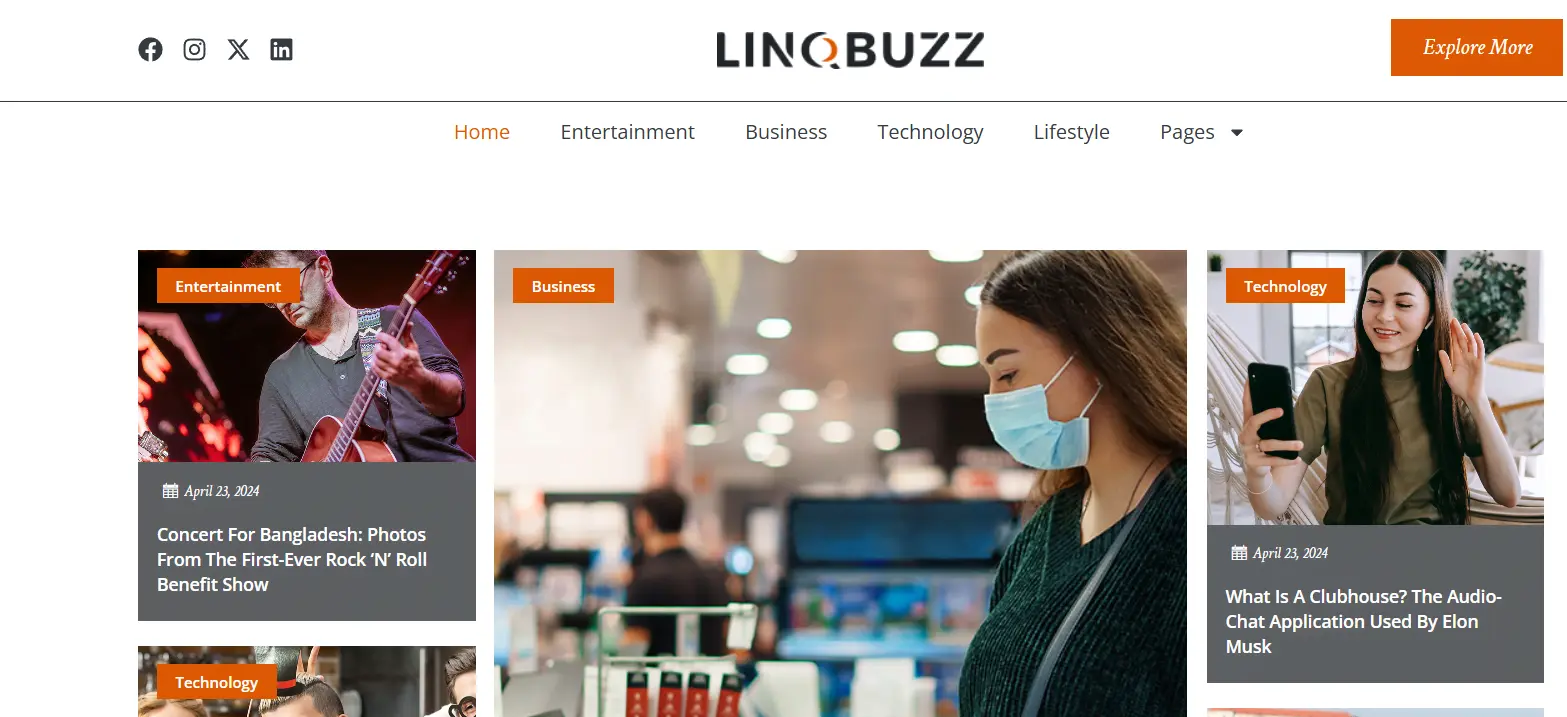
Task: Click calendar icon on Clubhouse article date
Action: [1239, 553]
